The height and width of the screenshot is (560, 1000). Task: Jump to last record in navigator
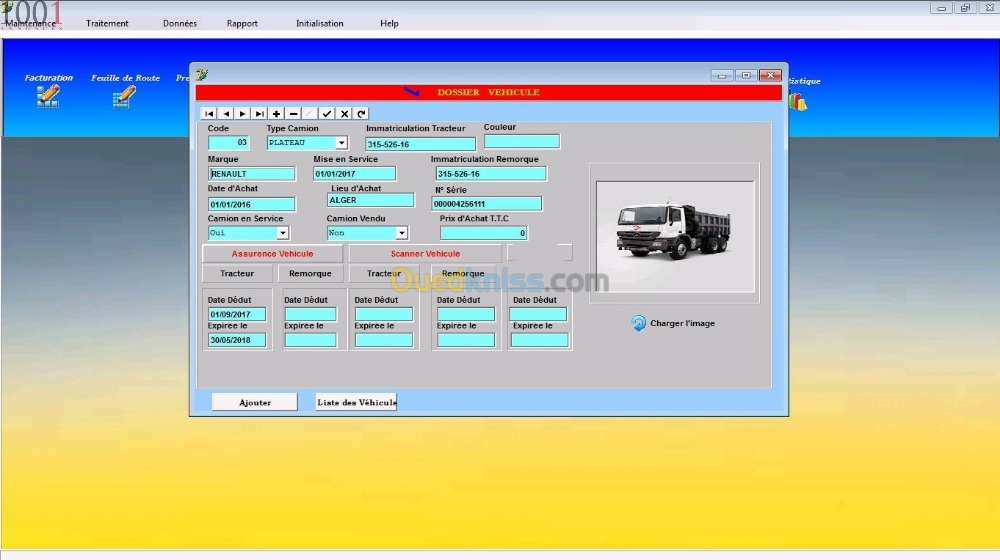coord(259,114)
